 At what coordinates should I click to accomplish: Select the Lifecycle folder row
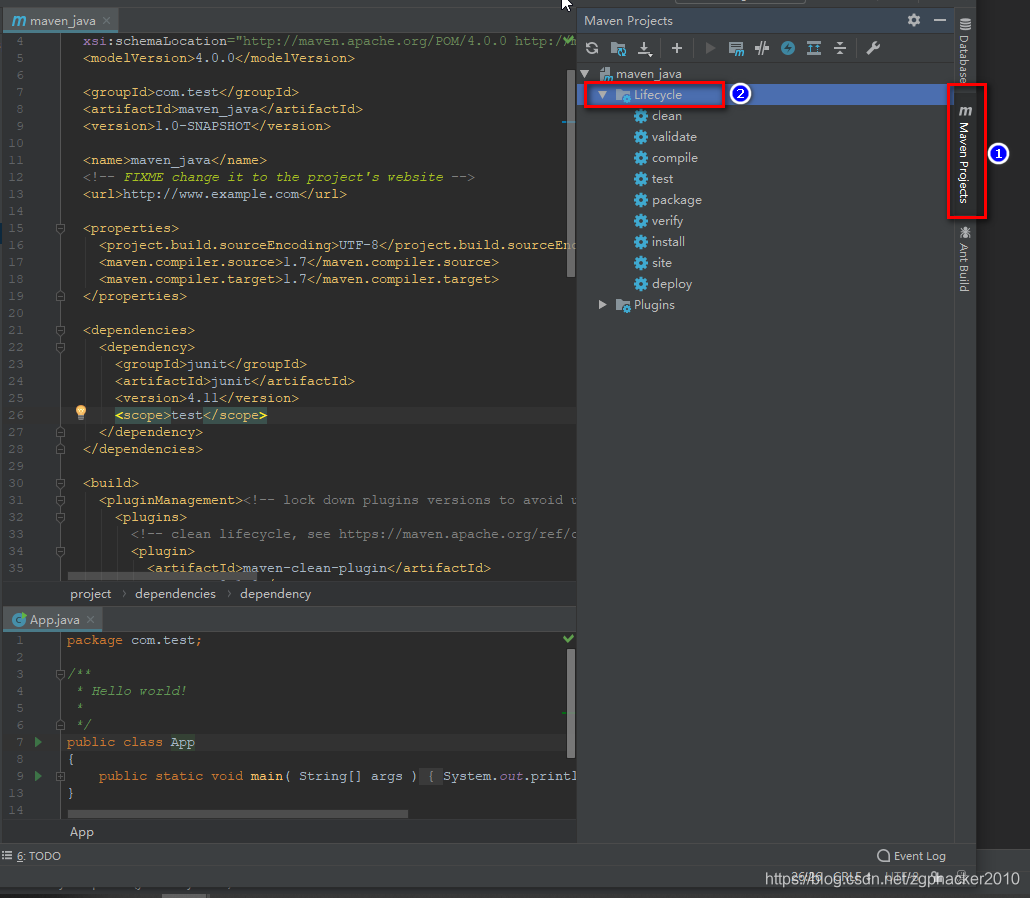765,95
